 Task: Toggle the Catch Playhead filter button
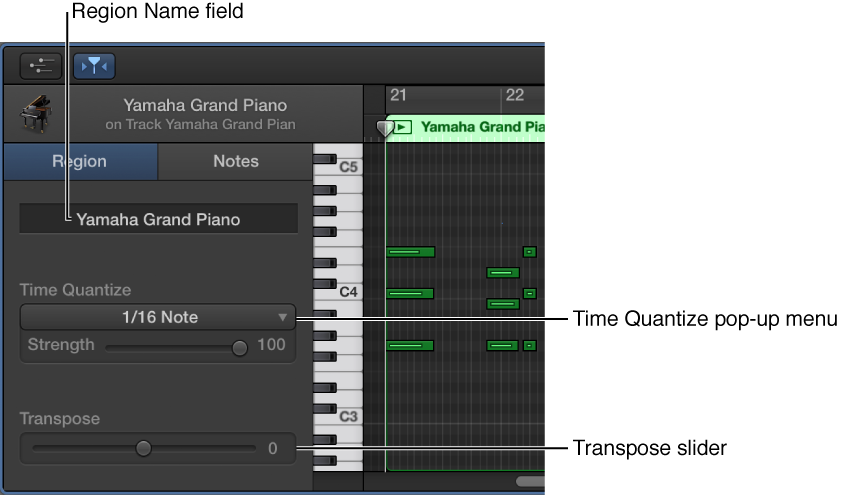coord(94,66)
